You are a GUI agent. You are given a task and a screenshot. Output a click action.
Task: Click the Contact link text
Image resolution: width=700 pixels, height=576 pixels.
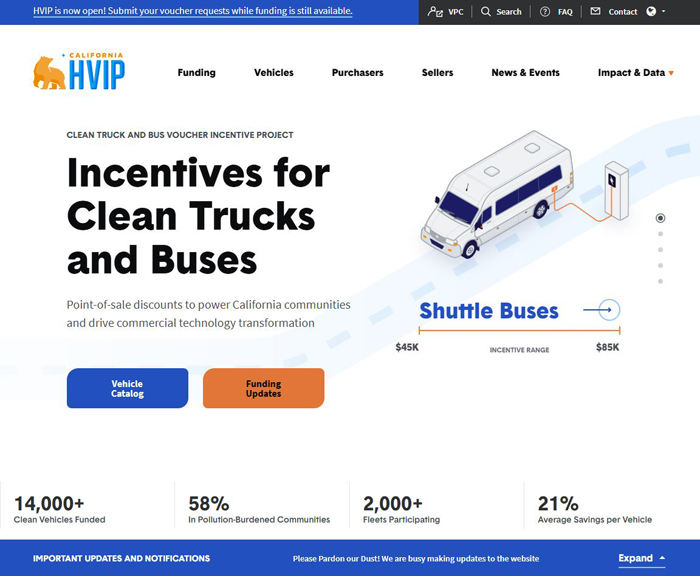(x=623, y=12)
